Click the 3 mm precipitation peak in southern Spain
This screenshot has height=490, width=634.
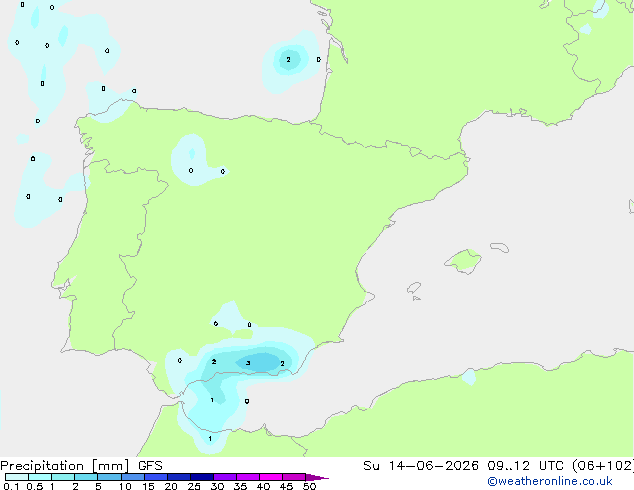point(248,363)
